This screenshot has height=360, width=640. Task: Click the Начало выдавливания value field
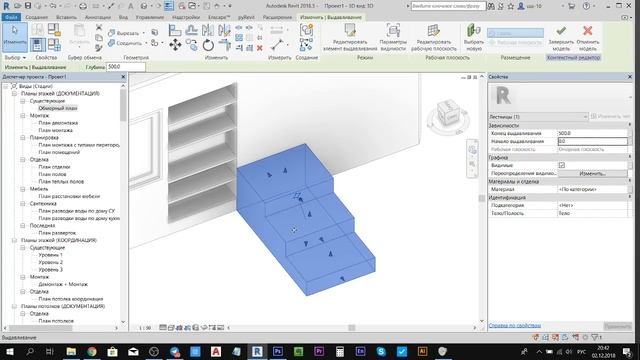(x=592, y=141)
